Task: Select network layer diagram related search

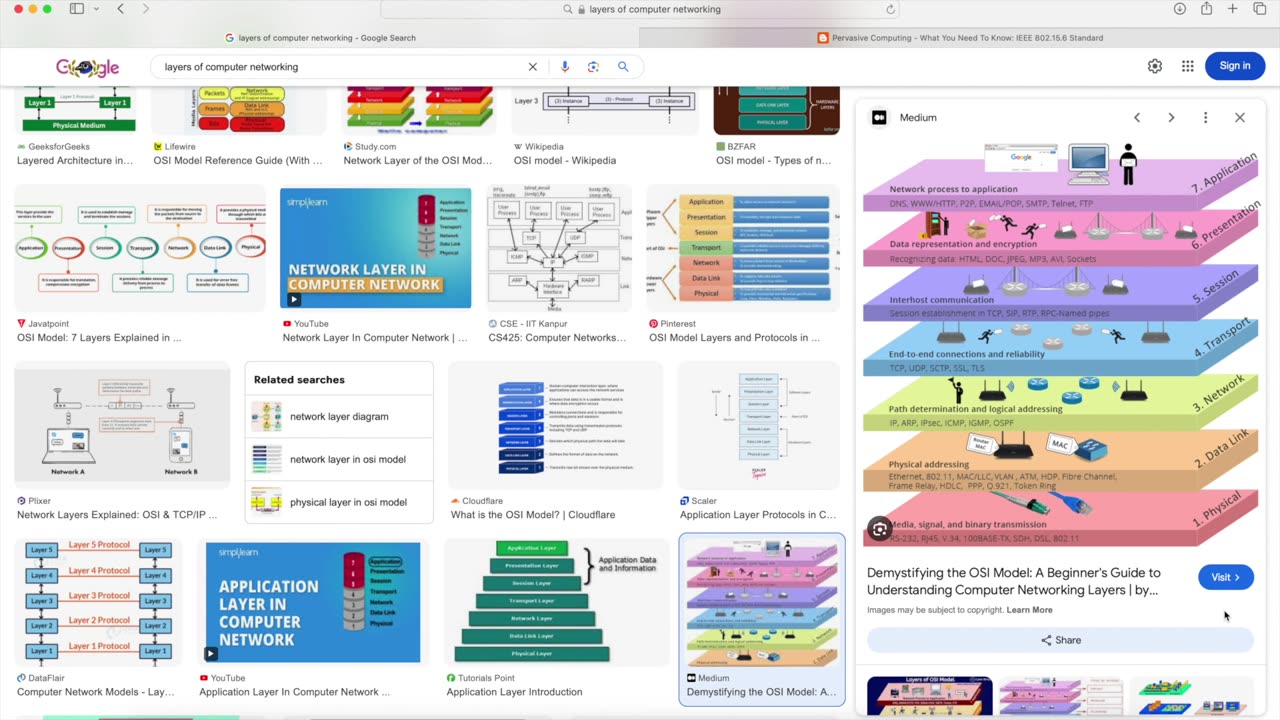Action: click(339, 416)
